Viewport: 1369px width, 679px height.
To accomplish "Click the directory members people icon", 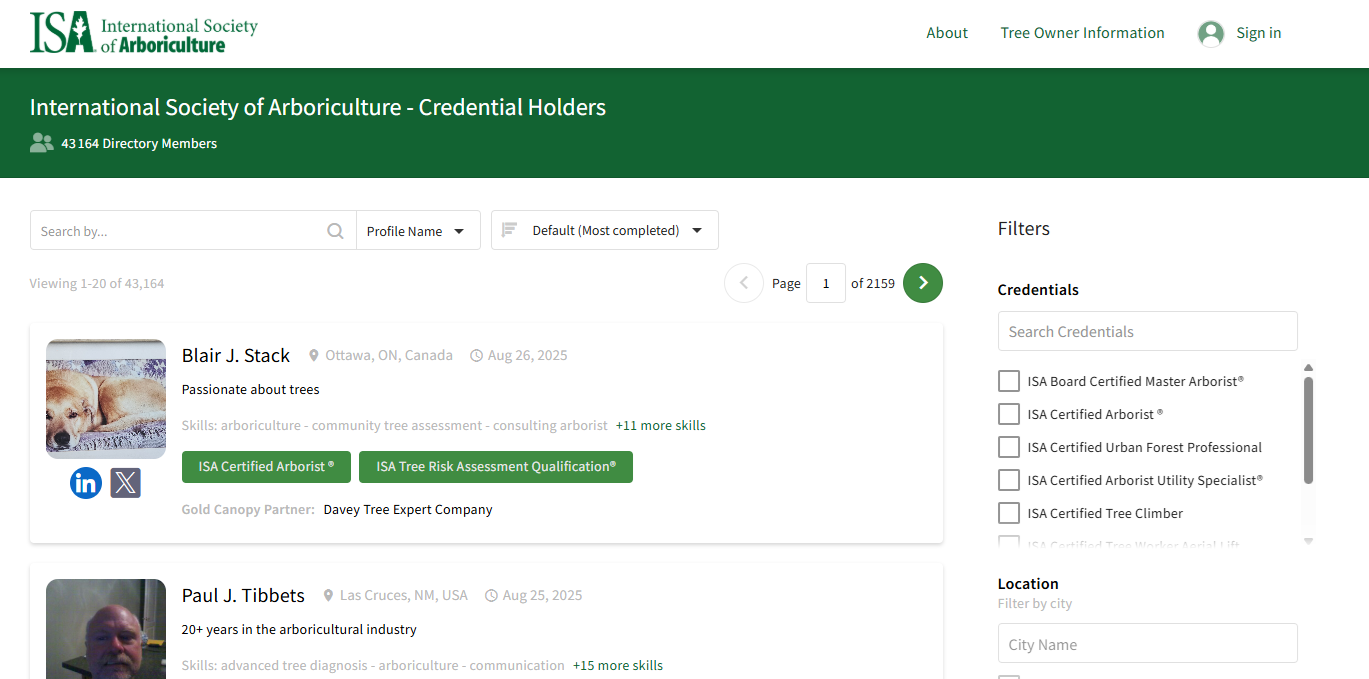I will pos(41,143).
